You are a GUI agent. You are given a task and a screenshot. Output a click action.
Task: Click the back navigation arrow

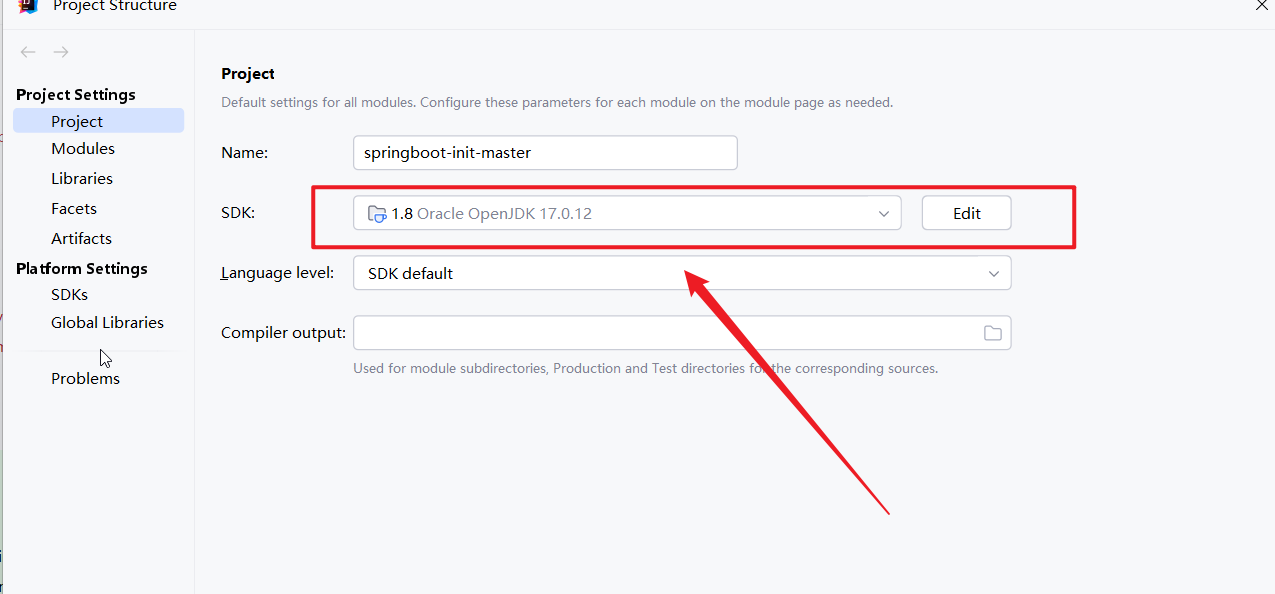coord(28,52)
